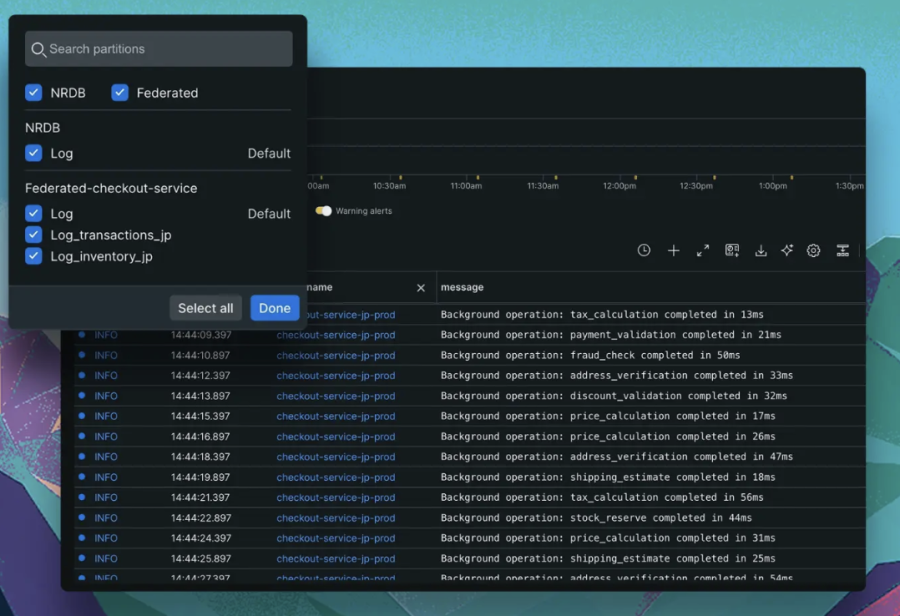Click INFO level in the 14:44:19.897 row

(x=106, y=478)
